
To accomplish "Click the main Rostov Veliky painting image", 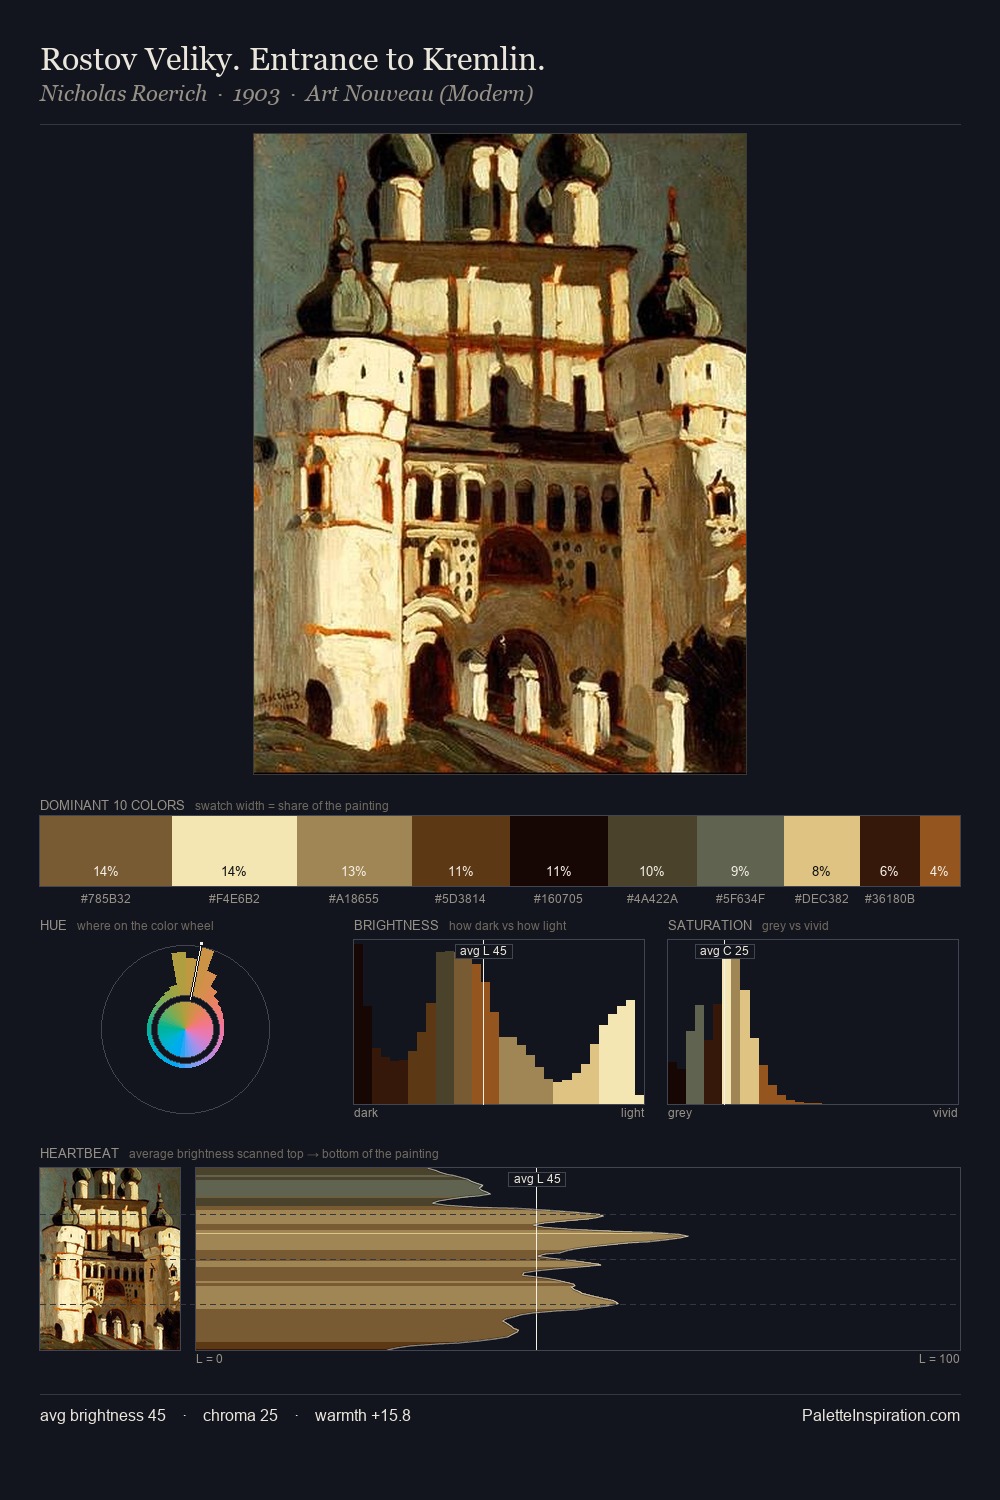I will [x=500, y=453].
